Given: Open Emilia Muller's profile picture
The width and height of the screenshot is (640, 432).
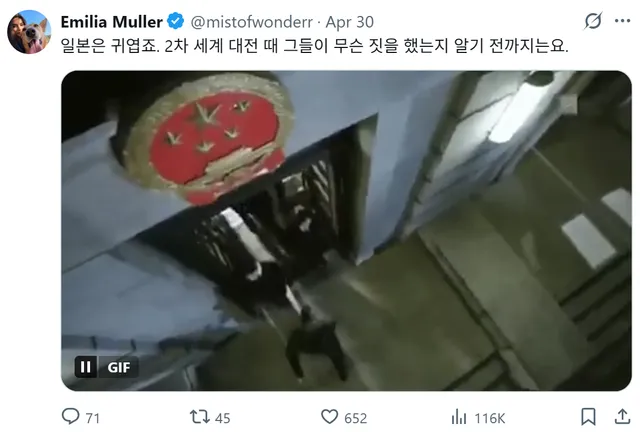Looking at the screenshot, I should pyautogui.click(x=29, y=32).
